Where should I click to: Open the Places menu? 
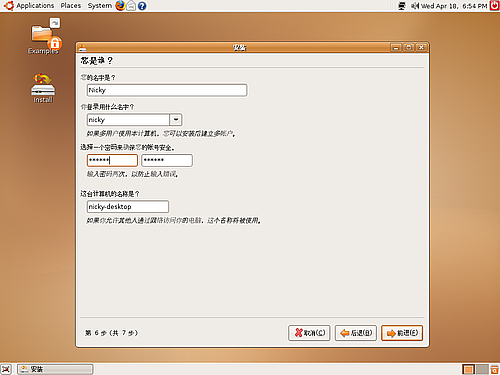click(71, 6)
